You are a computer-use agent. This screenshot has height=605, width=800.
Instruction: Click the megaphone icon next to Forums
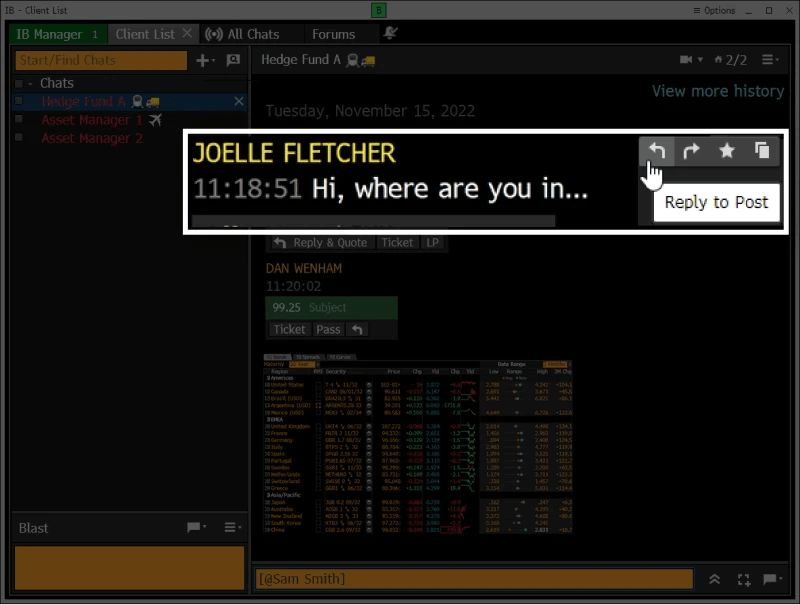[x=390, y=33]
